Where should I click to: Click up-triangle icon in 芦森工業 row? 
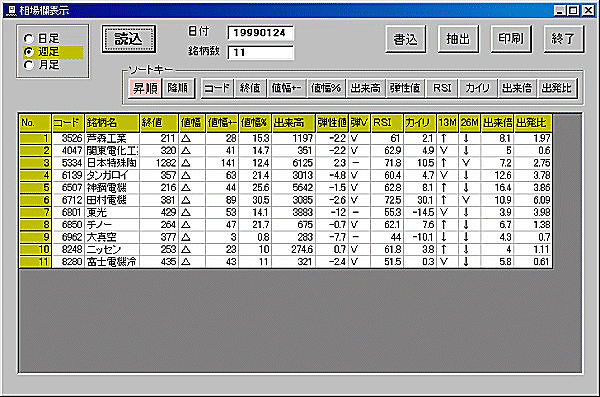186,139
